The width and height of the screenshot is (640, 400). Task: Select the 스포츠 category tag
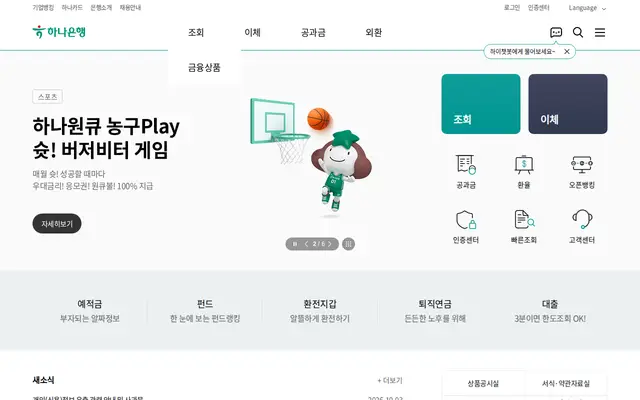(47, 97)
